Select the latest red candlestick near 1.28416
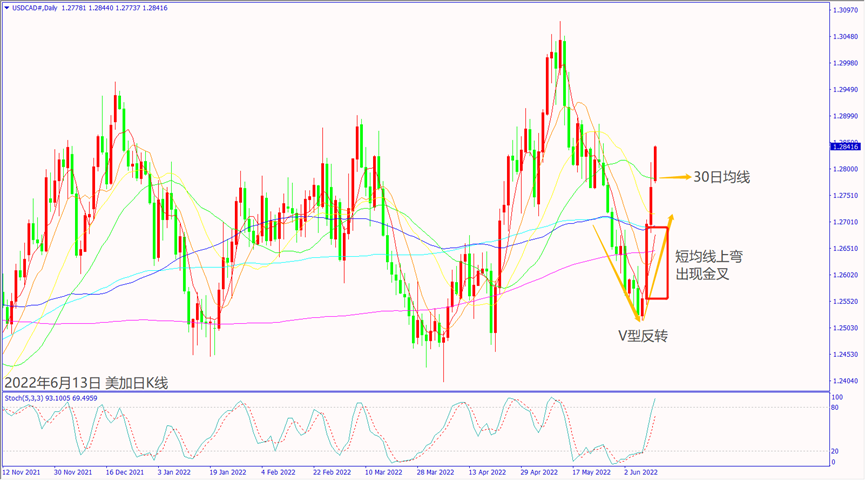Screen dimensions: 865x480 (655, 163)
